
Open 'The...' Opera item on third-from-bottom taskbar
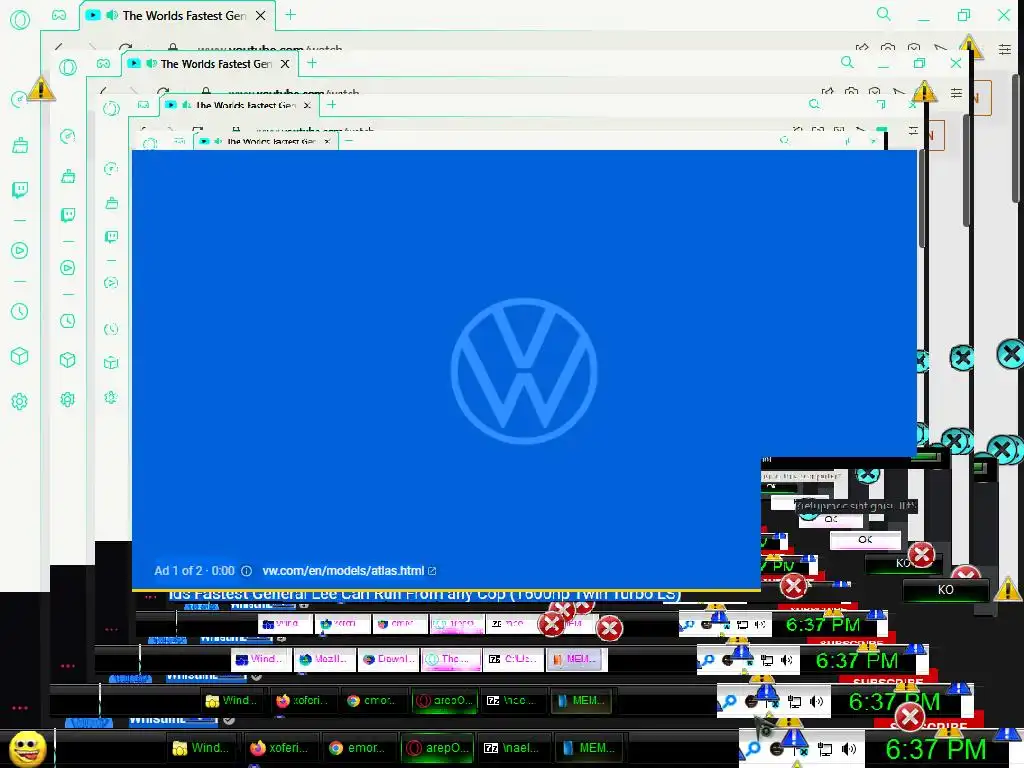[450, 660]
